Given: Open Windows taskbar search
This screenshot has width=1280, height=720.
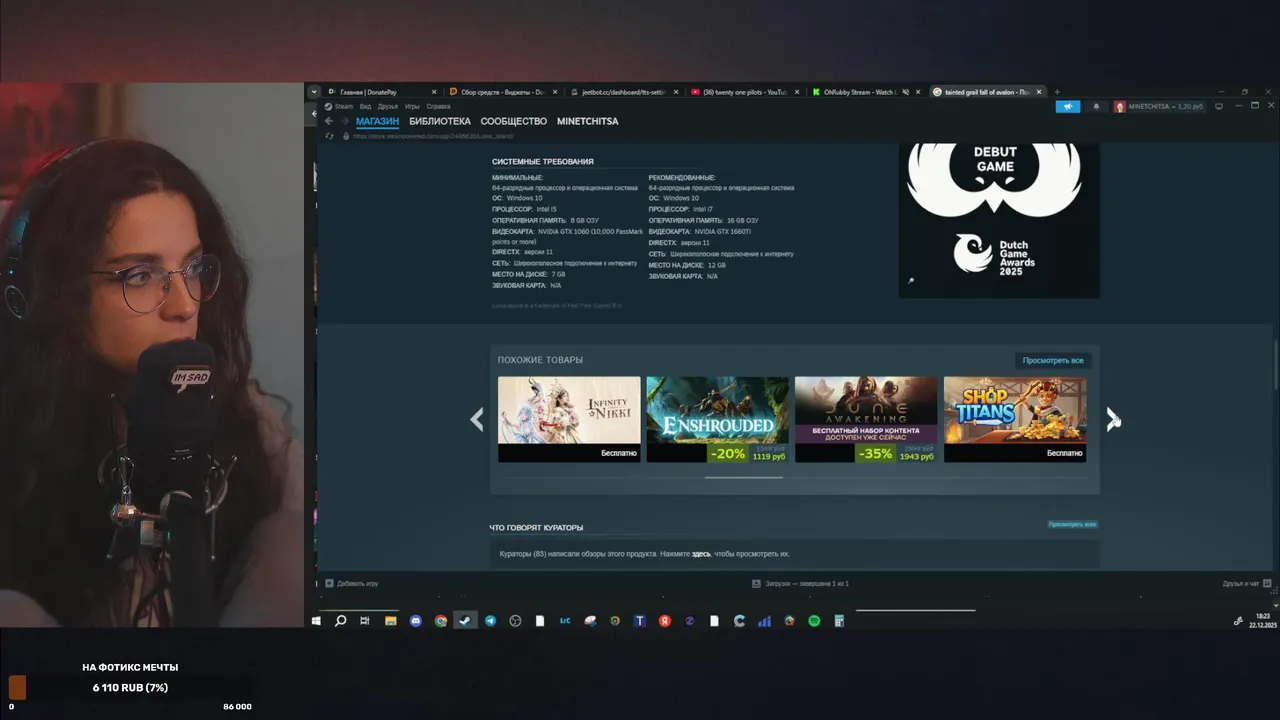Looking at the screenshot, I should point(340,621).
